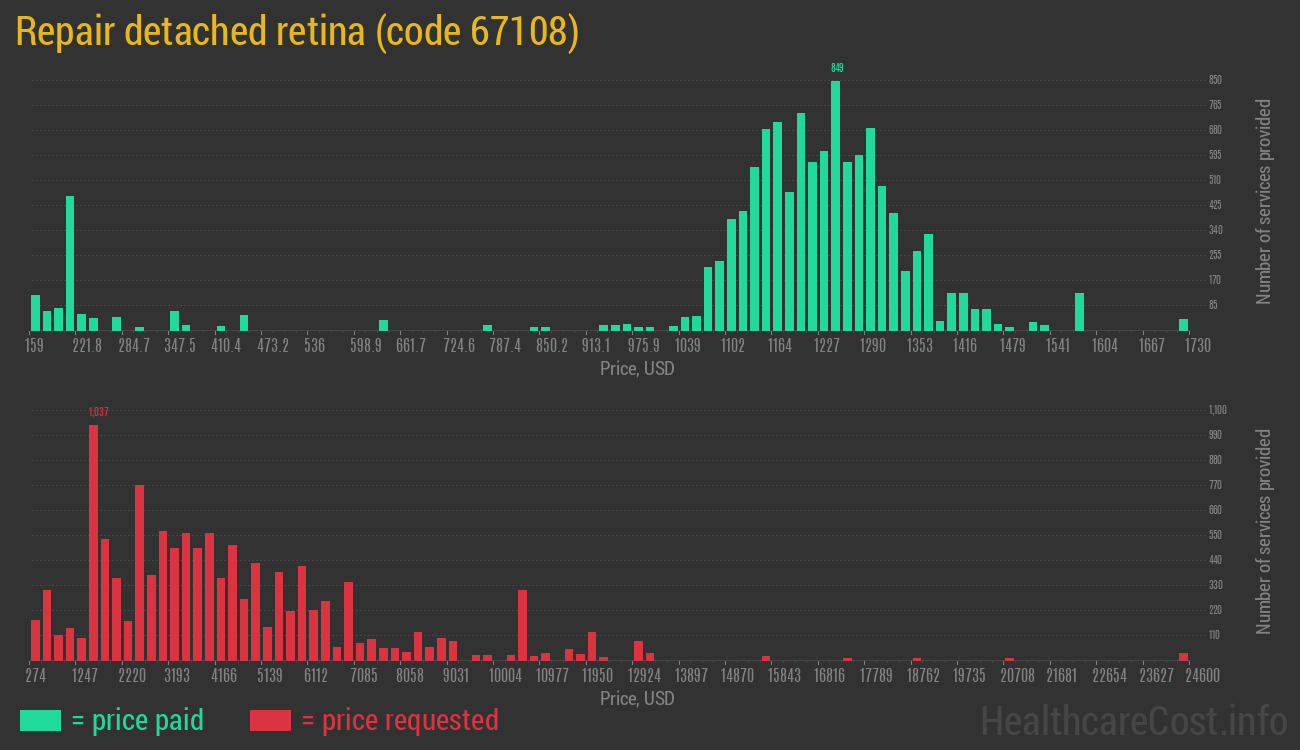Click the 'price requested' legend label

[x=399, y=720]
